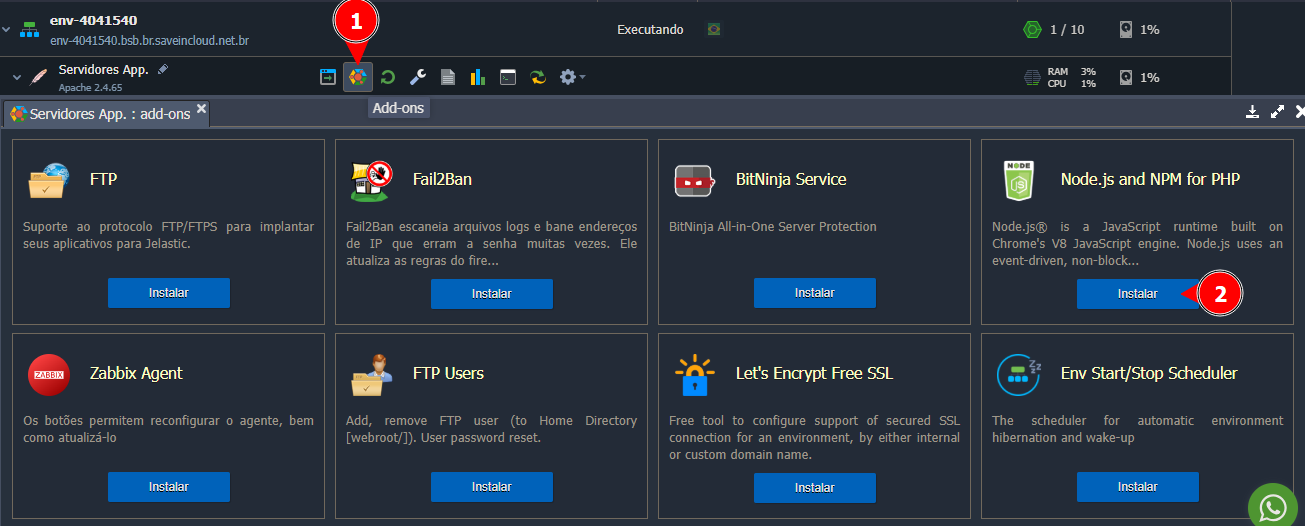Open the log file document icon

point(448,77)
